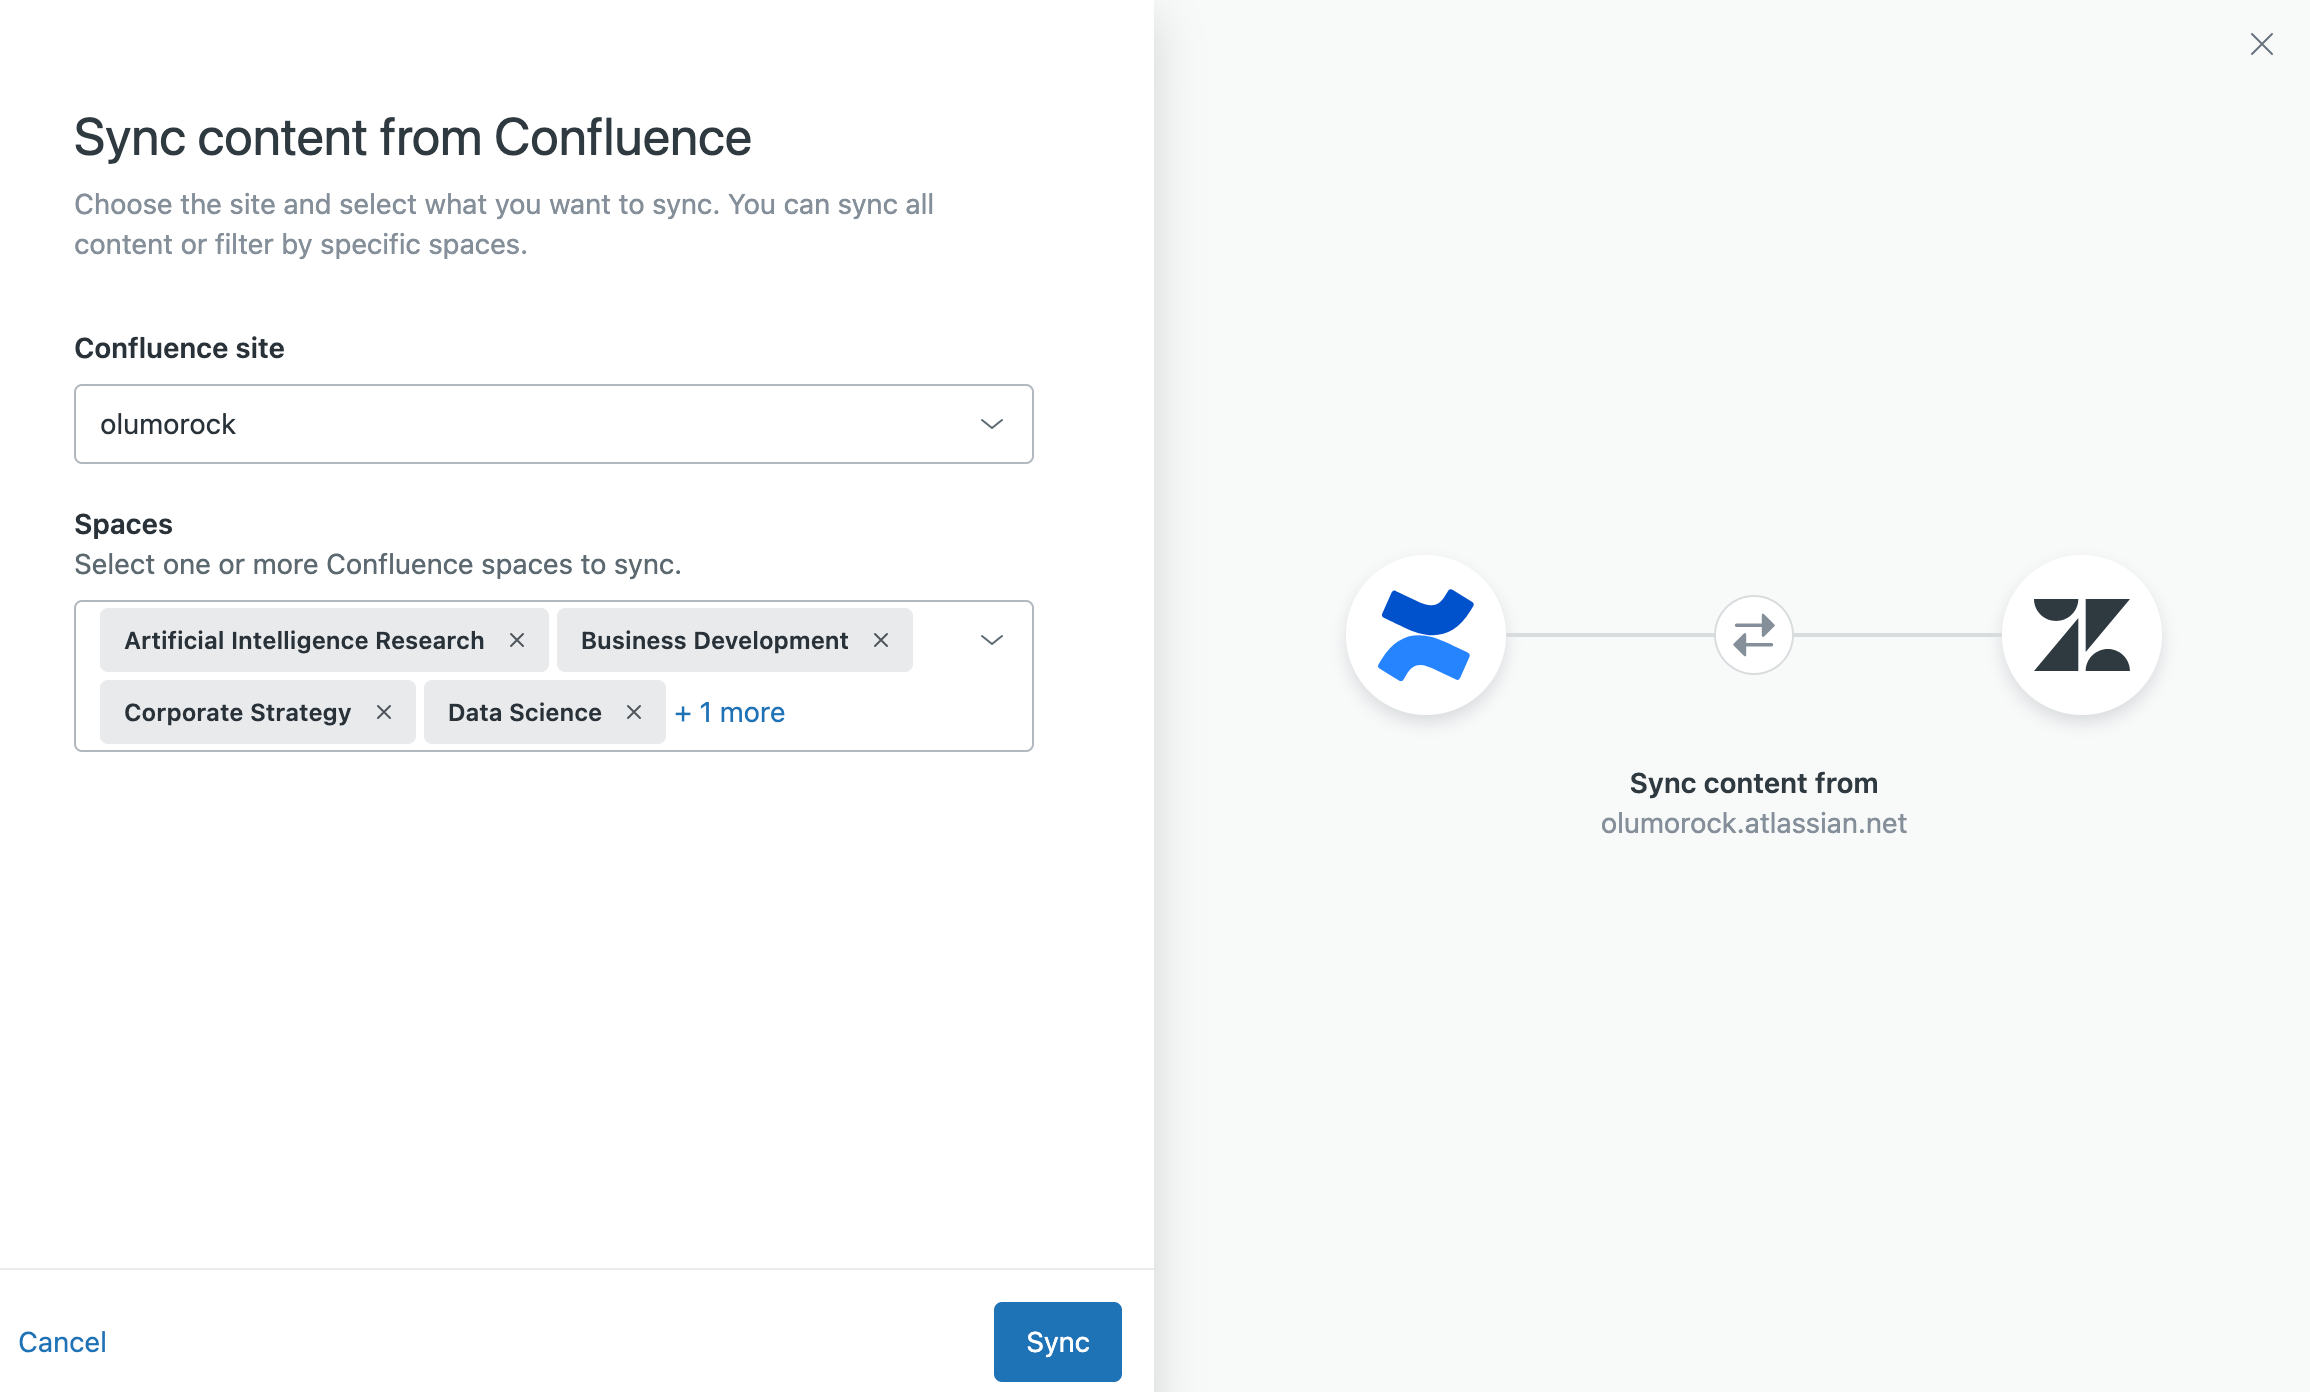Cancel the Confluence sync setup
This screenshot has width=2310, height=1392.
coord(62,1341)
